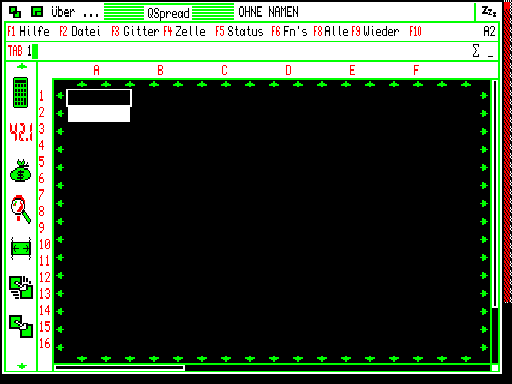This screenshot has height=384, width=512.
Task: Select the OHNE NAMEN file title
Action: tap(268, 12)
